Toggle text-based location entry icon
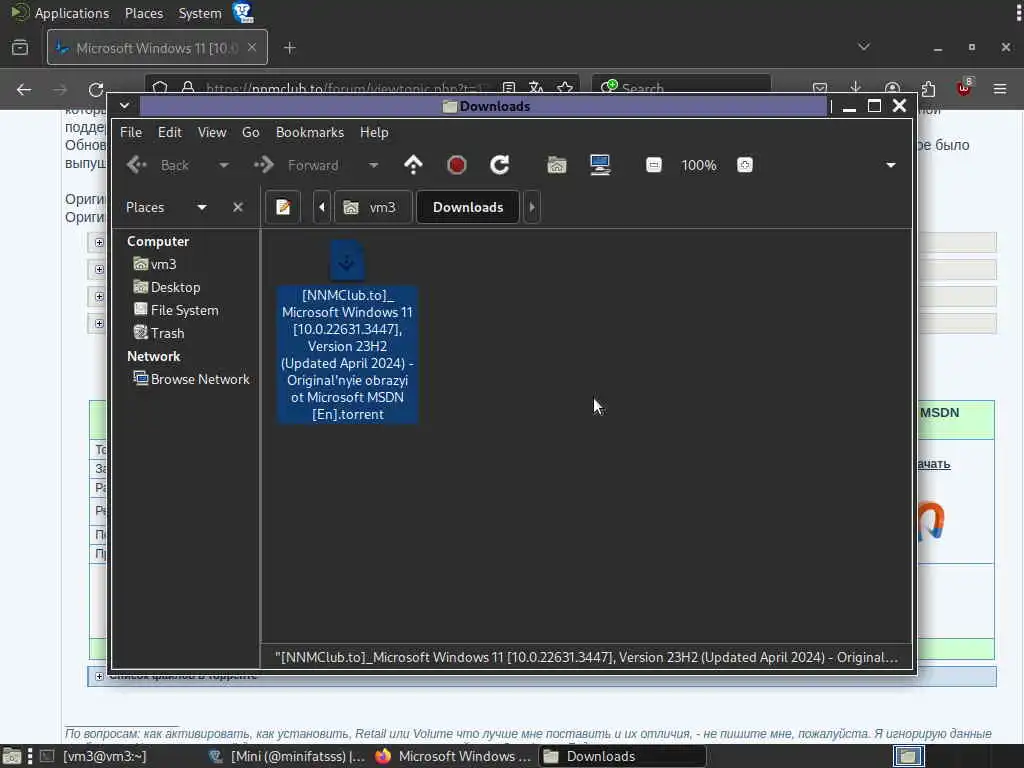Viewport: 1024px width, 768px height. click(x=283, y=207)
